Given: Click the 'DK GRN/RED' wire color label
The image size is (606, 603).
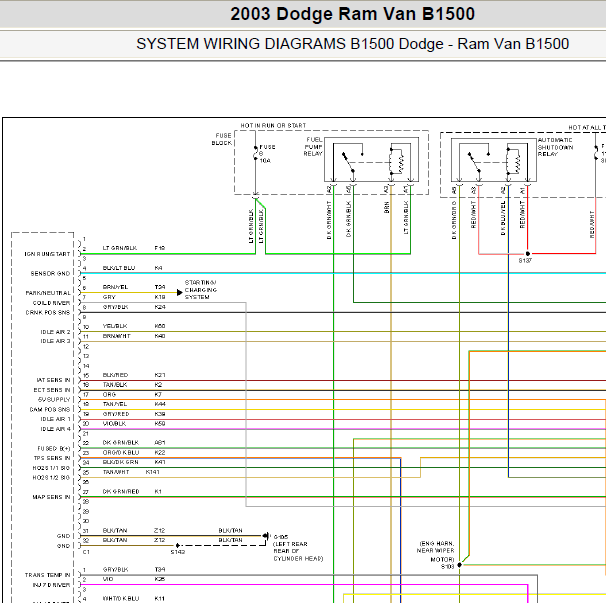Looking at the screenshot, I should click(121, 491).
